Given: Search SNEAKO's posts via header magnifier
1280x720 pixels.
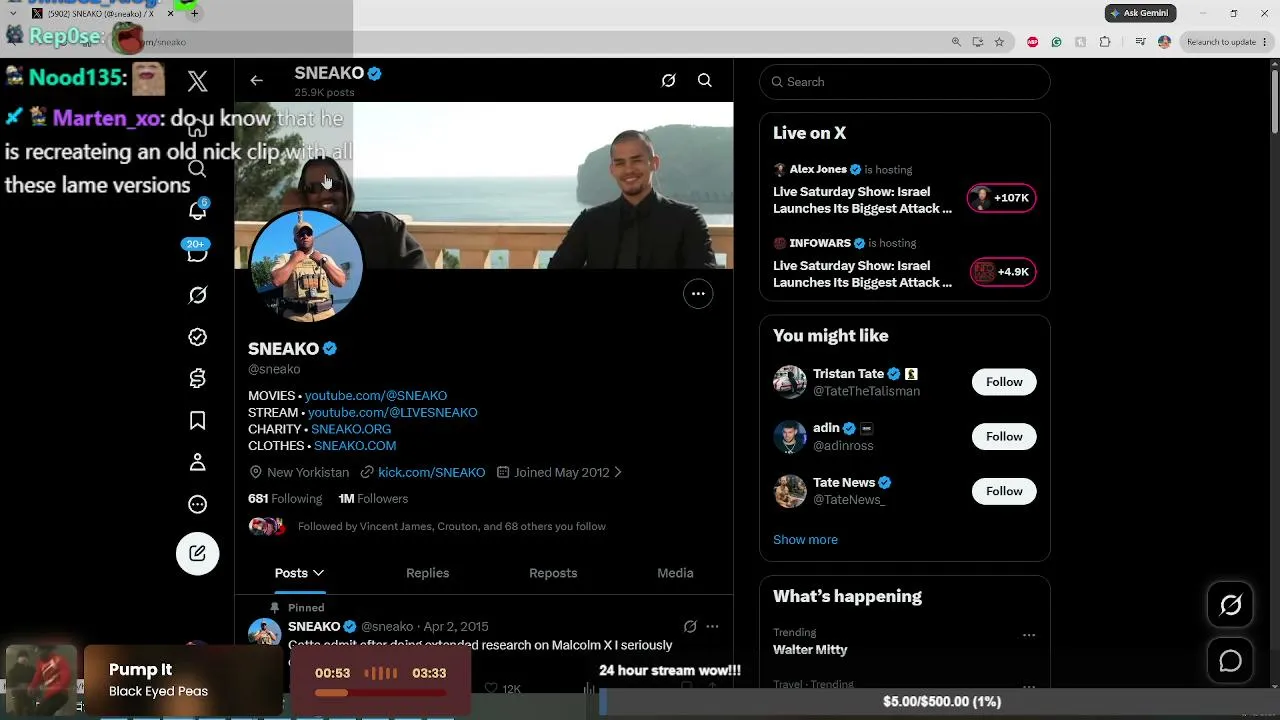Looking at the screenshot, I should coord(705,81).
